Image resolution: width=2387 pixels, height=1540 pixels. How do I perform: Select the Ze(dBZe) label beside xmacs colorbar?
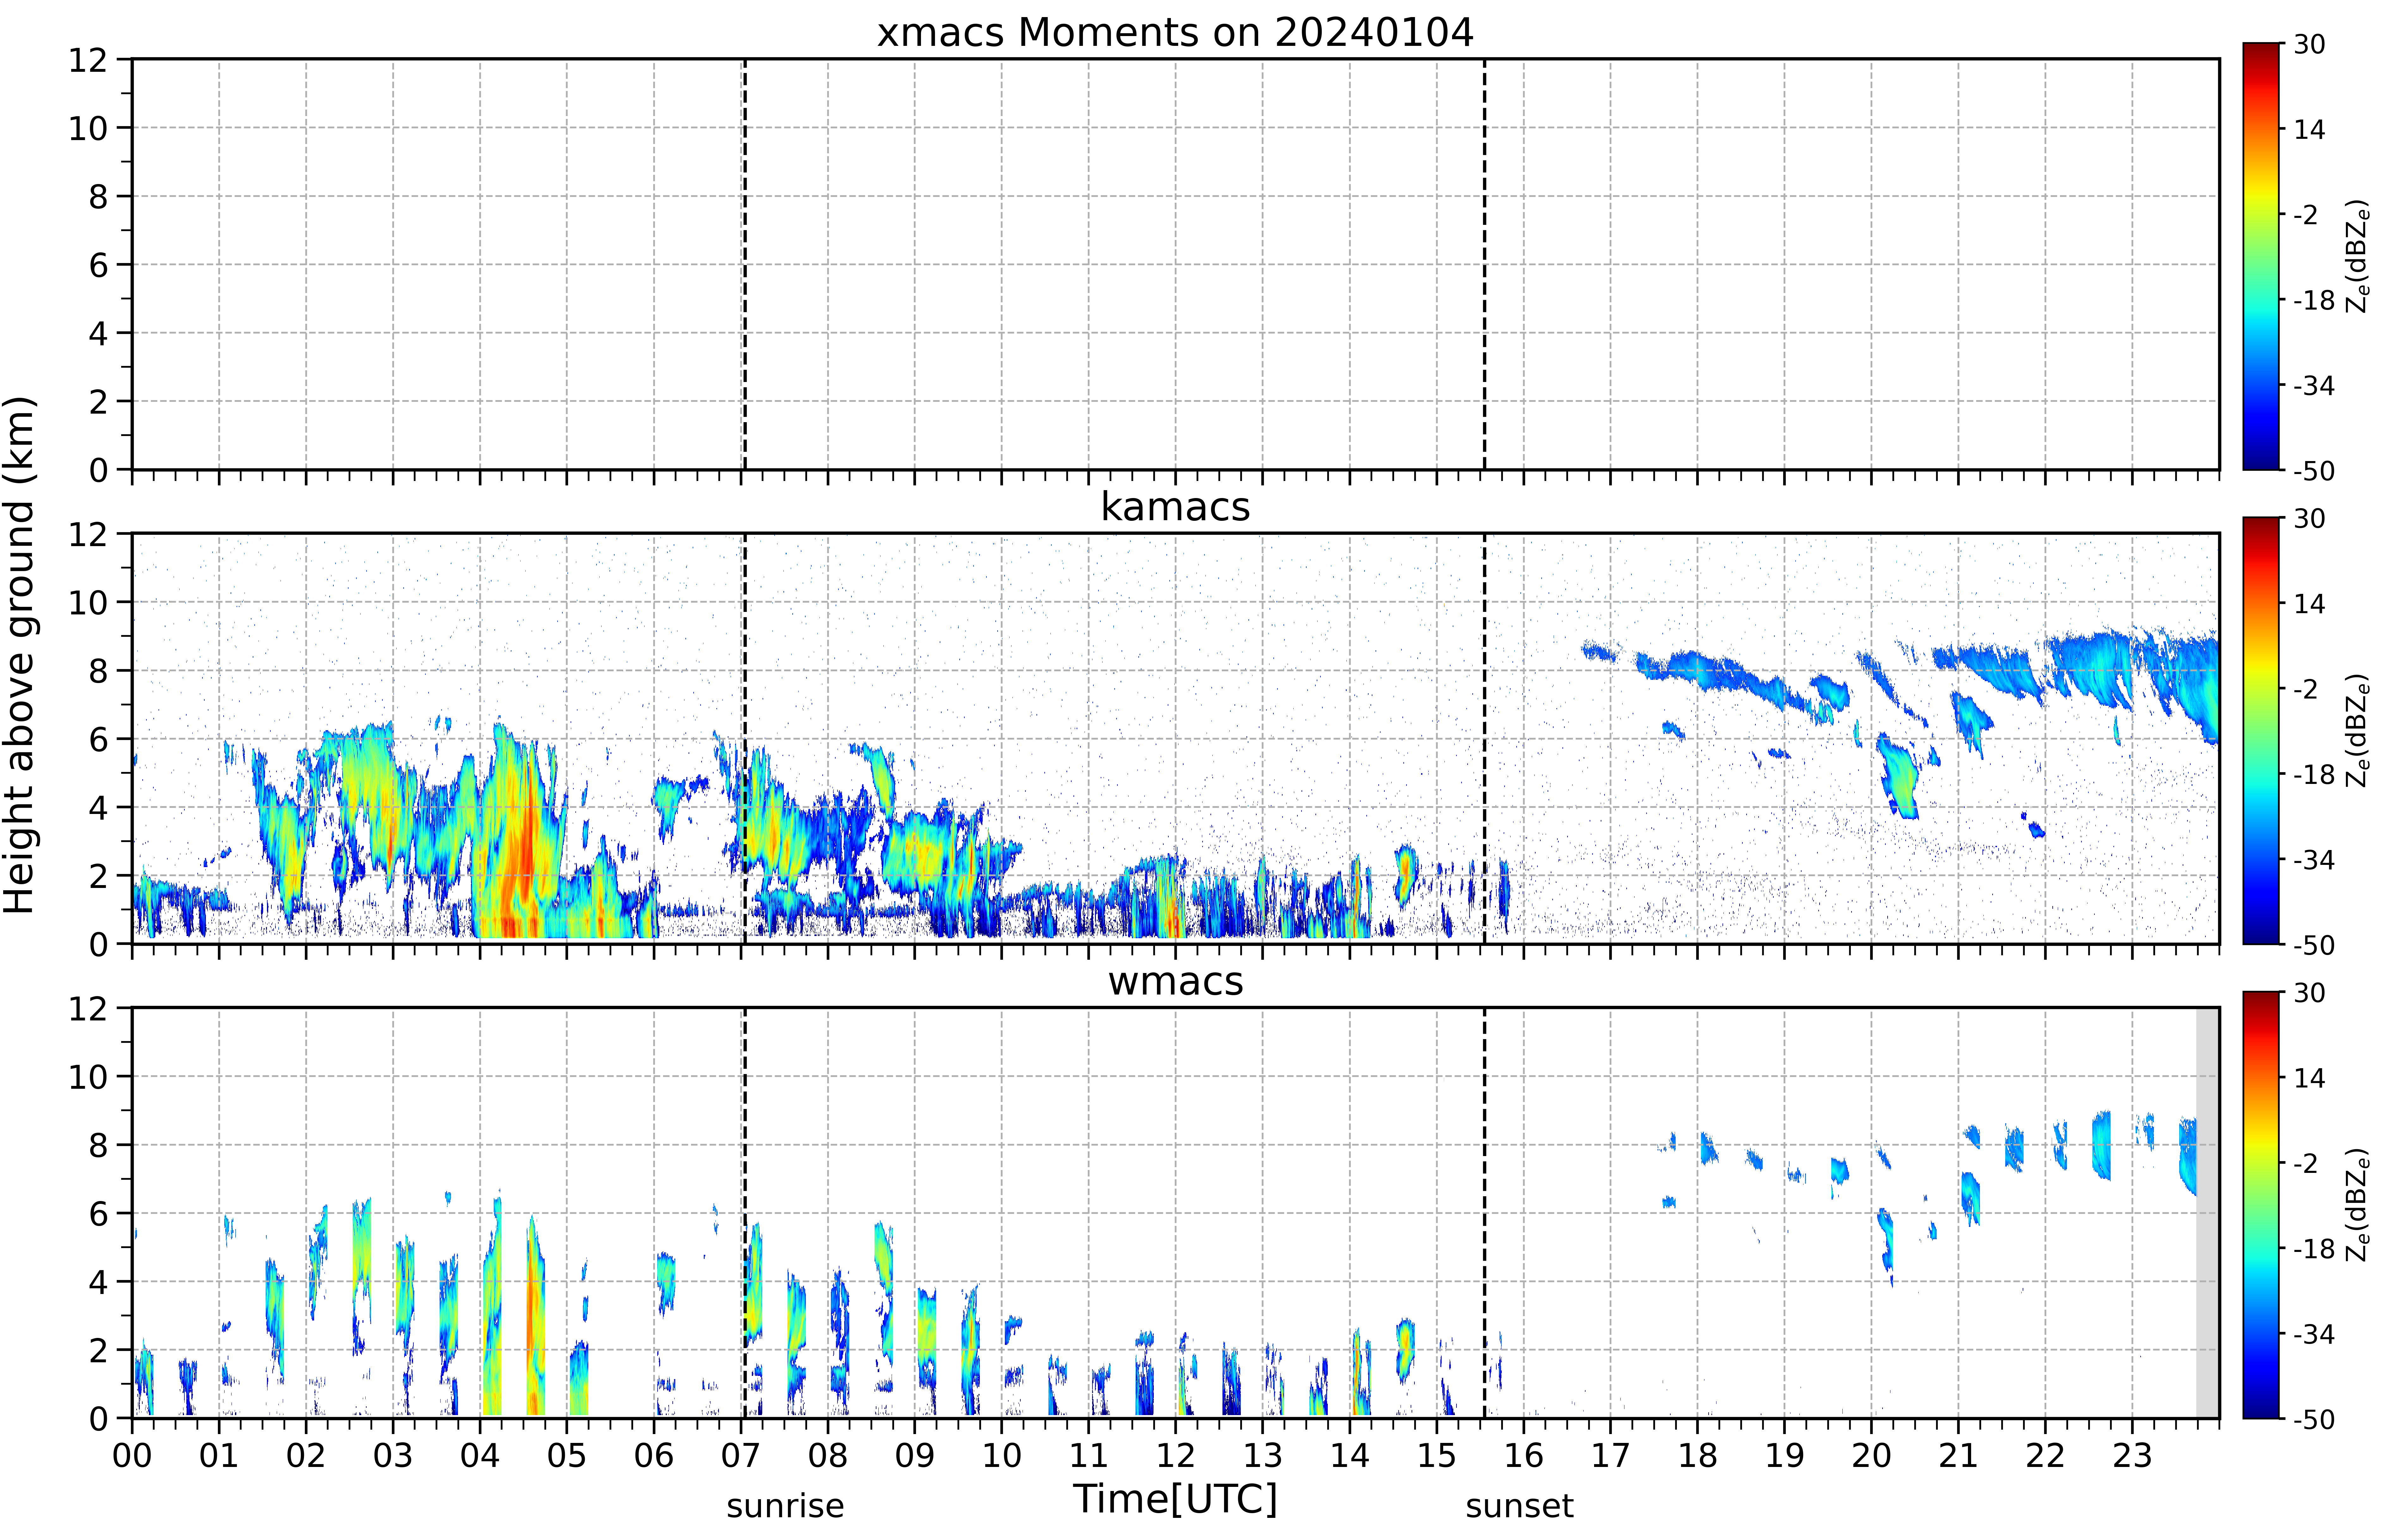pyautogui.click(x=2357, y=256)
